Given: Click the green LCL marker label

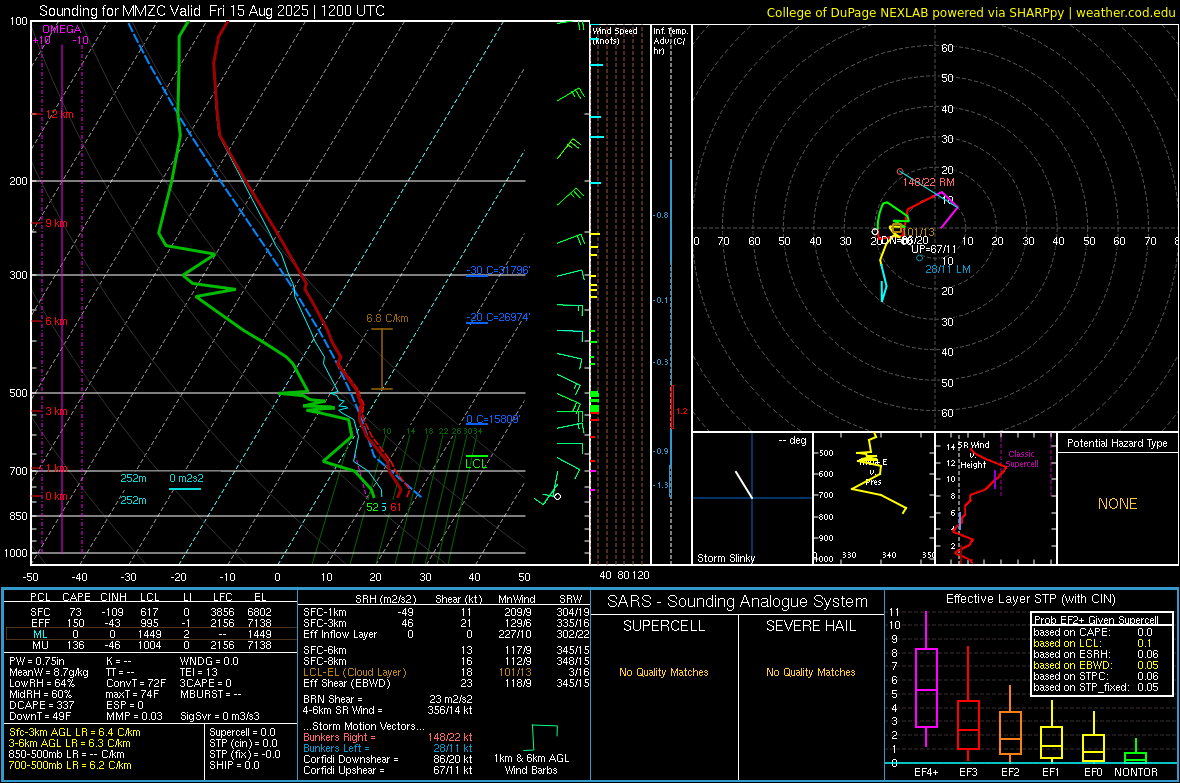Looking at the screenshot, I should (x=476, y=464).
